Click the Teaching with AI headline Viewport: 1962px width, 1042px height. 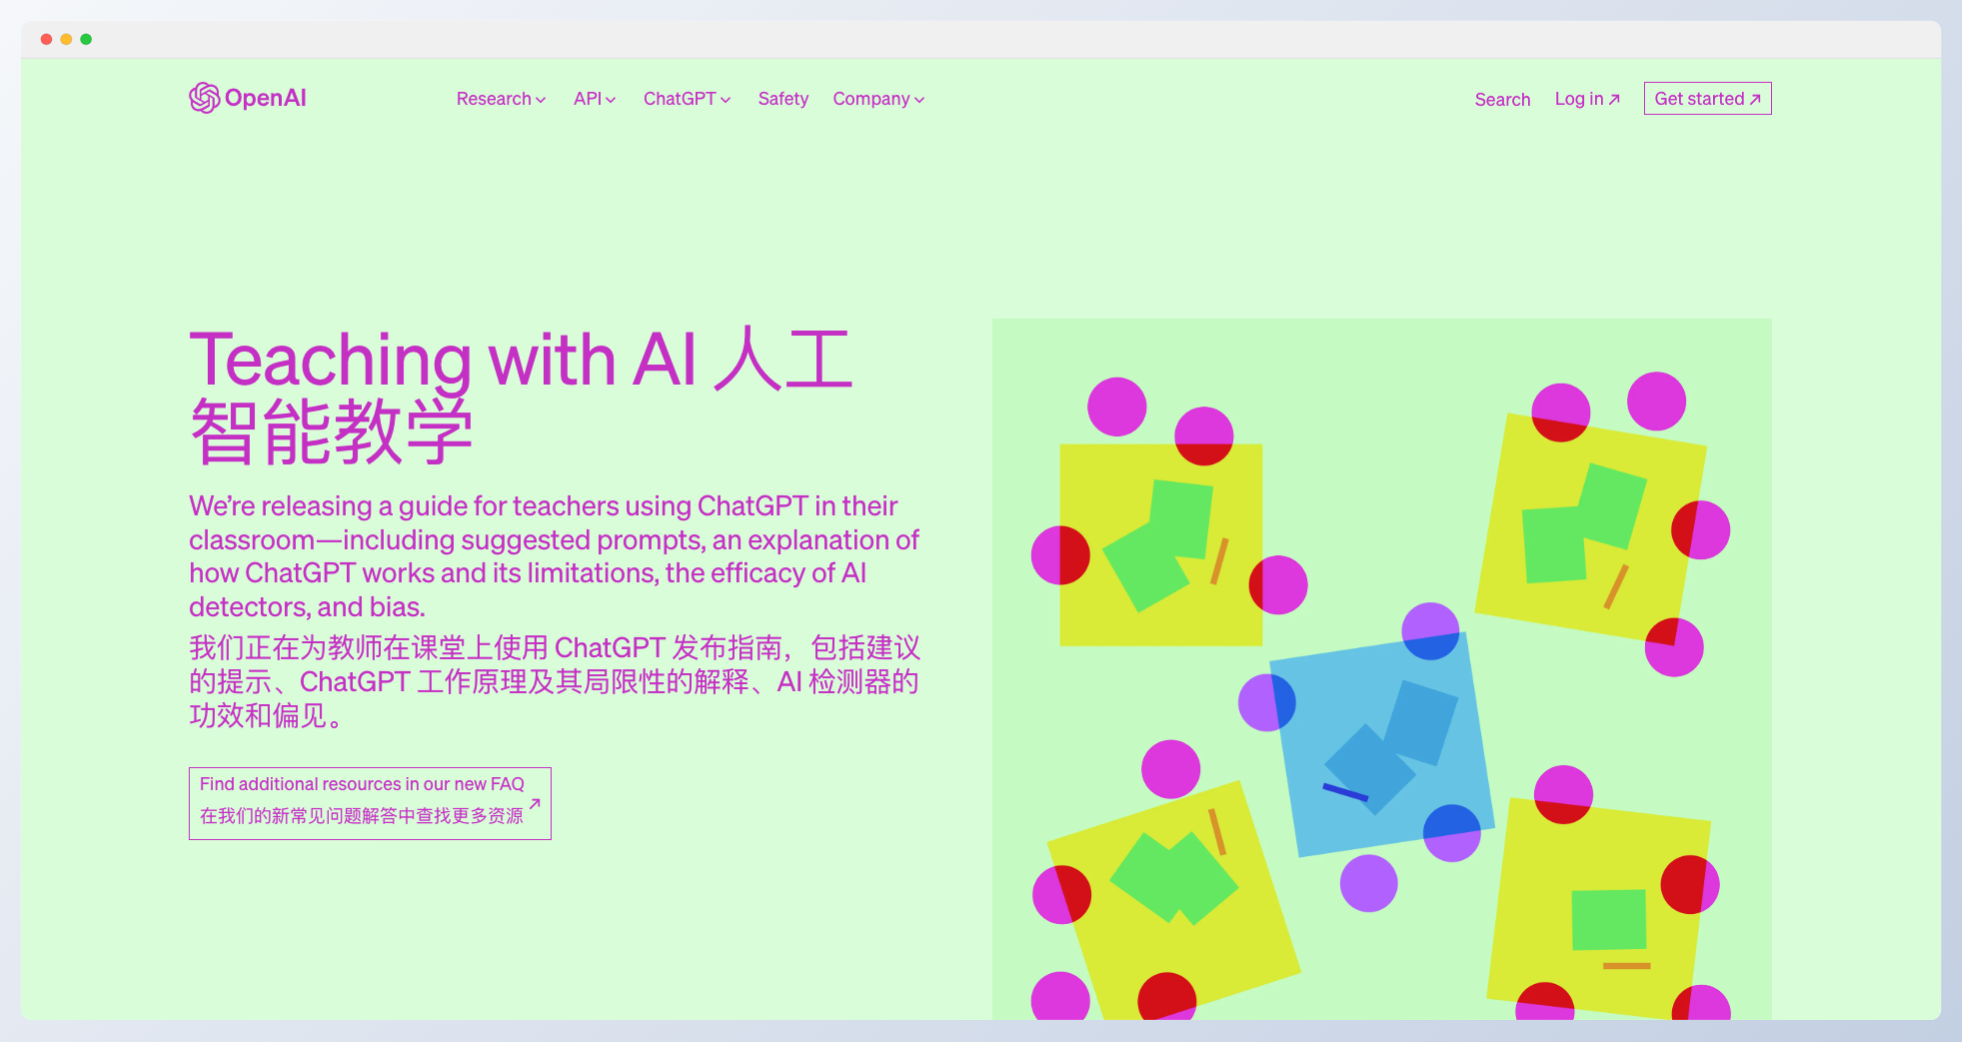(x=520, y=396)
